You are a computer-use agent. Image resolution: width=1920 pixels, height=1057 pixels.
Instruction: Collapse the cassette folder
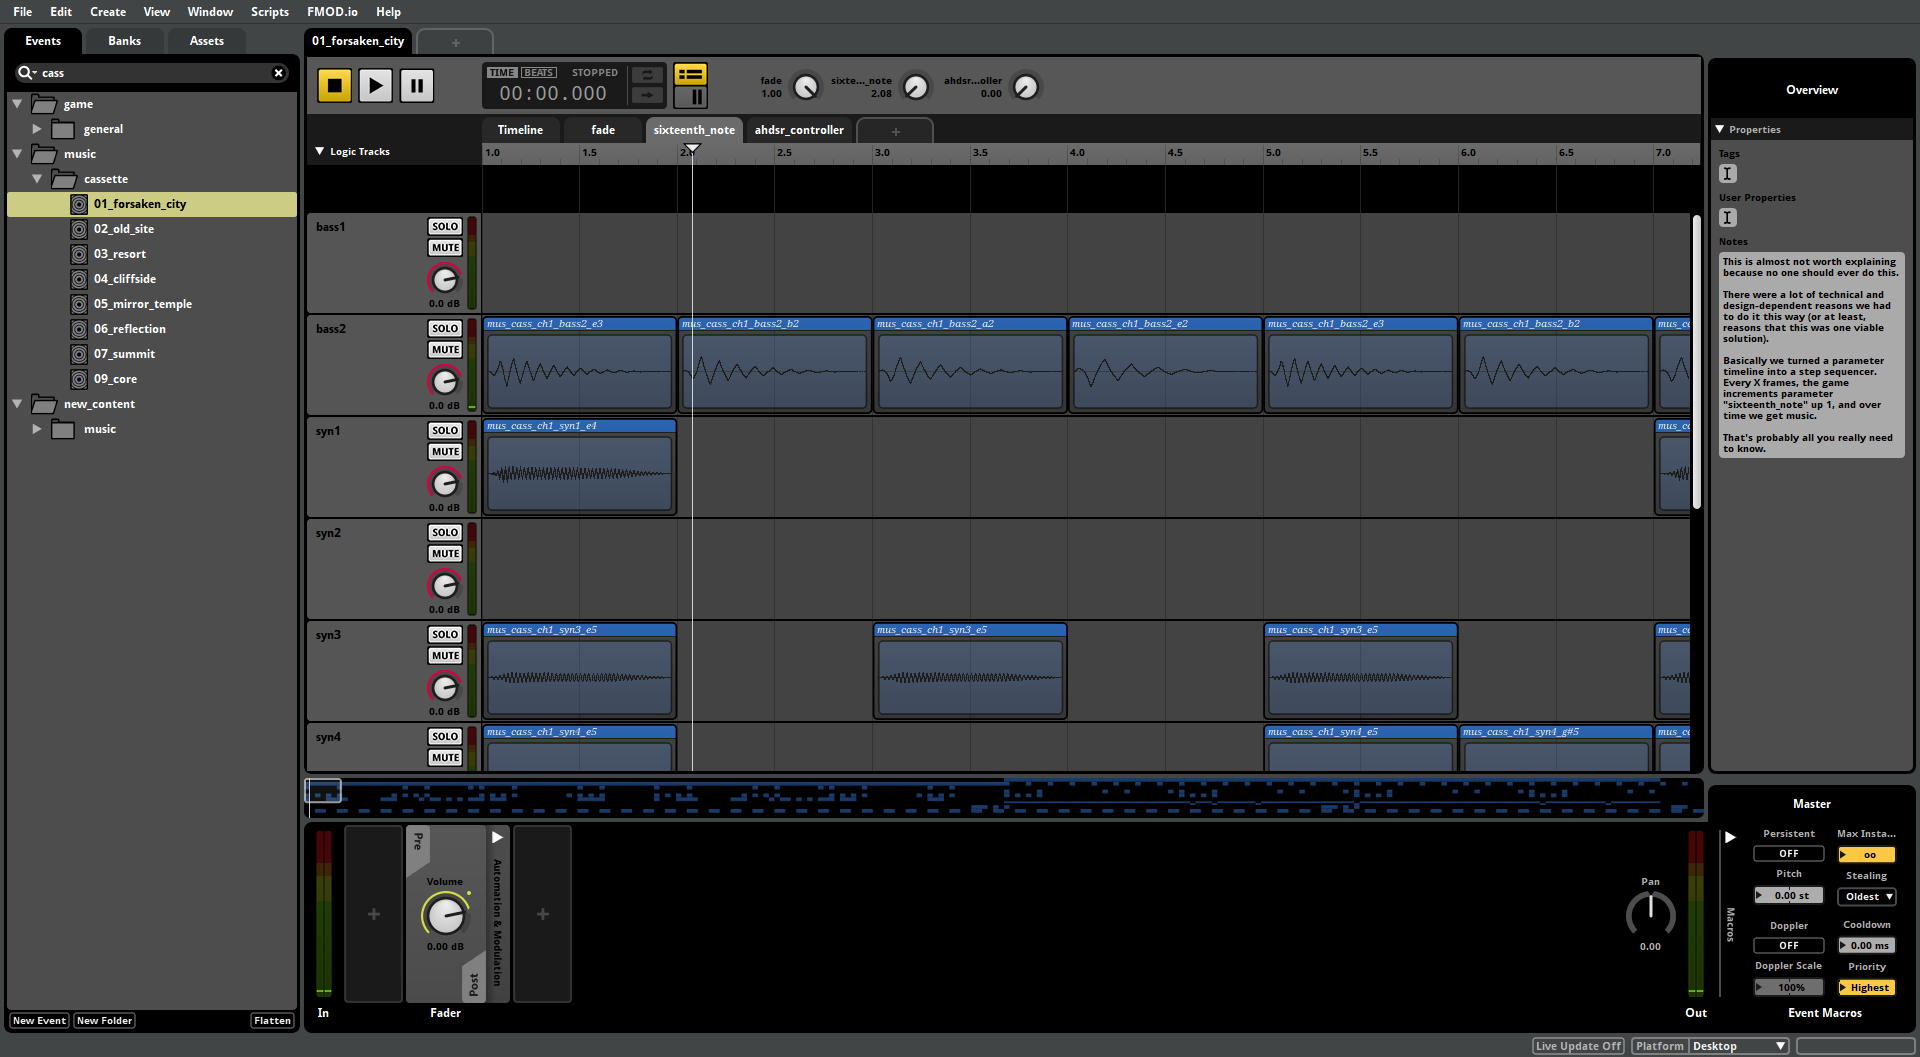(x=37, y=179)
